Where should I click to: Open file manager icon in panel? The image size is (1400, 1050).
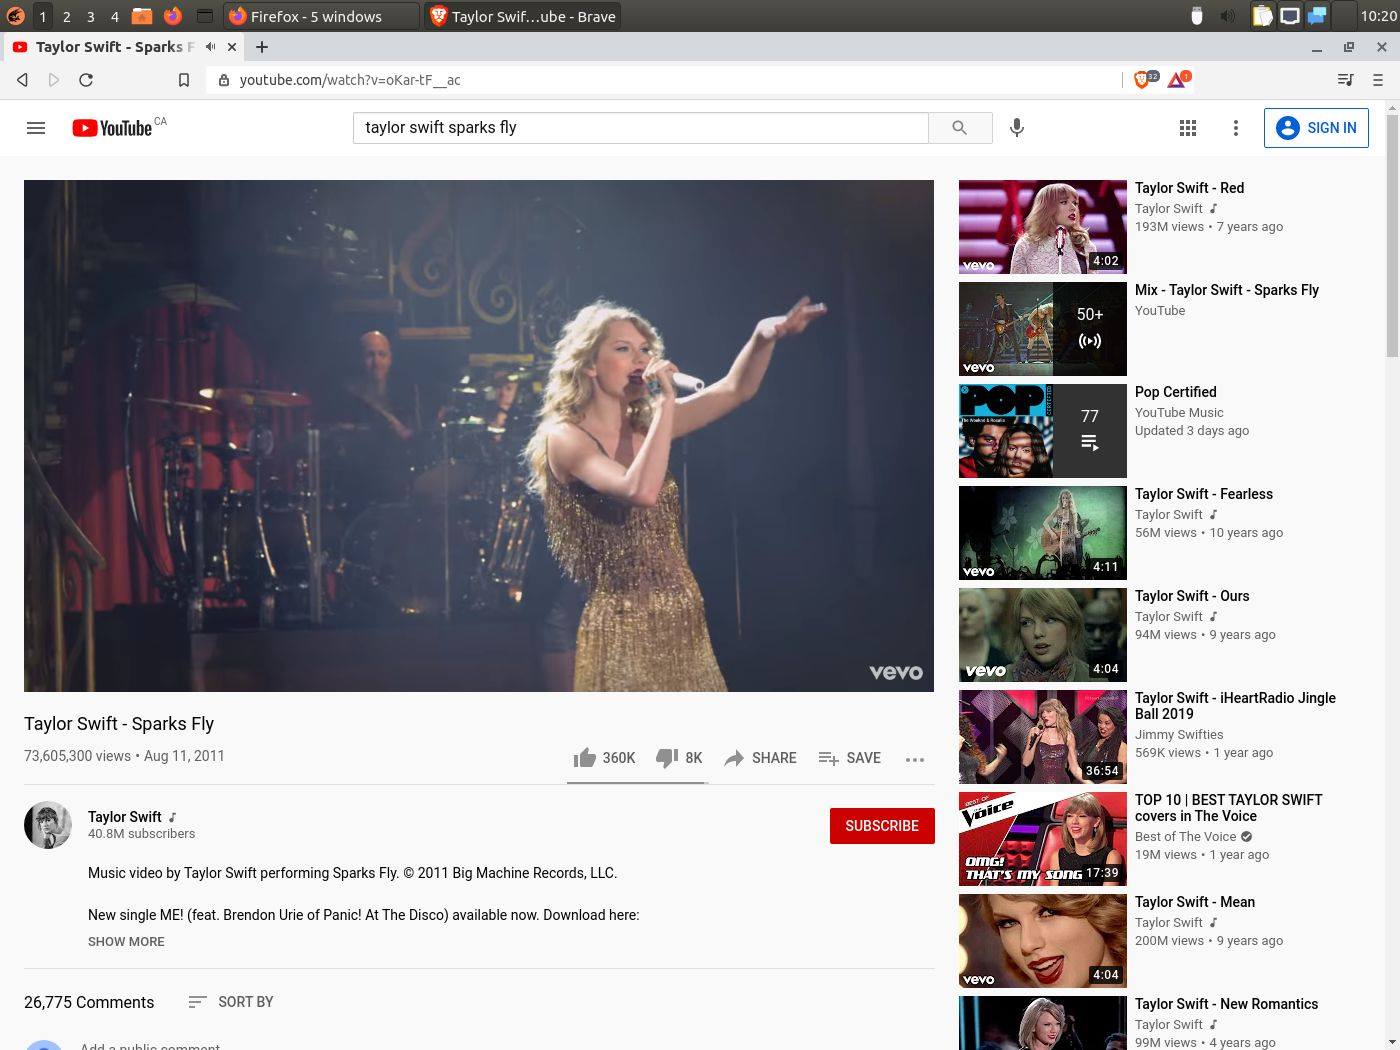point(142,16)
